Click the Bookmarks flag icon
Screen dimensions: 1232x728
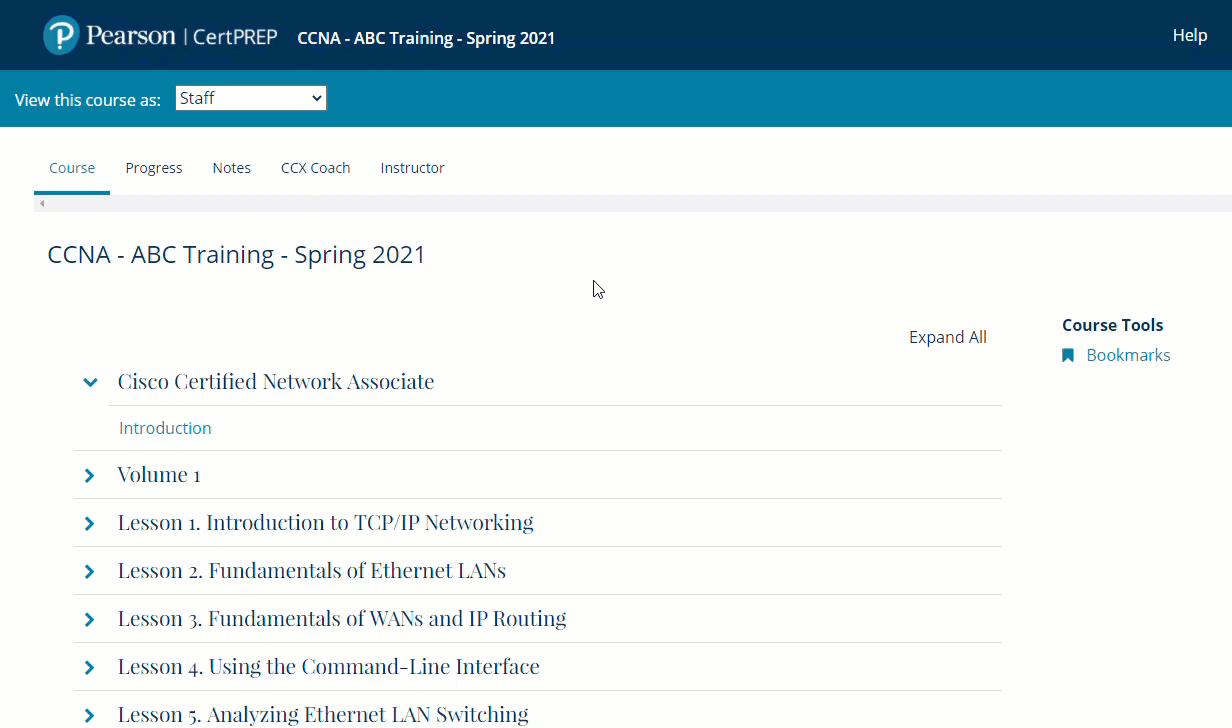pos(1068,355)
